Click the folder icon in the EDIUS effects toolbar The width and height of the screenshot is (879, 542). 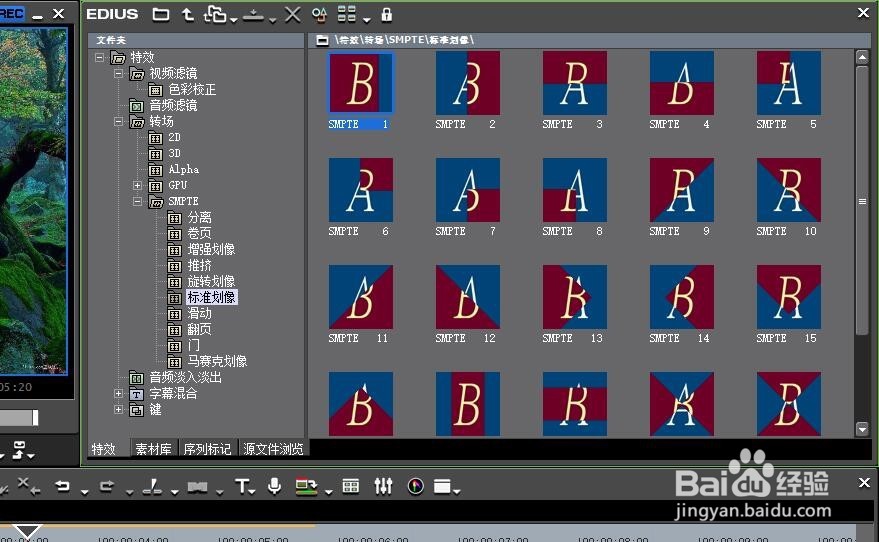tap(161, 15)
